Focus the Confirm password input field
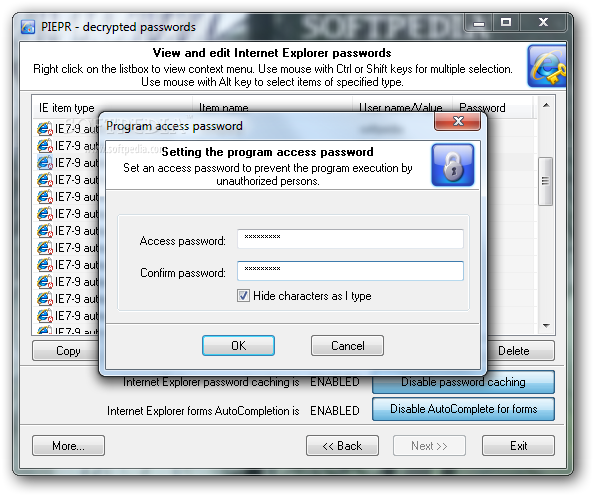Viewport: 594px width, 496px height. (x=350, y=271)
